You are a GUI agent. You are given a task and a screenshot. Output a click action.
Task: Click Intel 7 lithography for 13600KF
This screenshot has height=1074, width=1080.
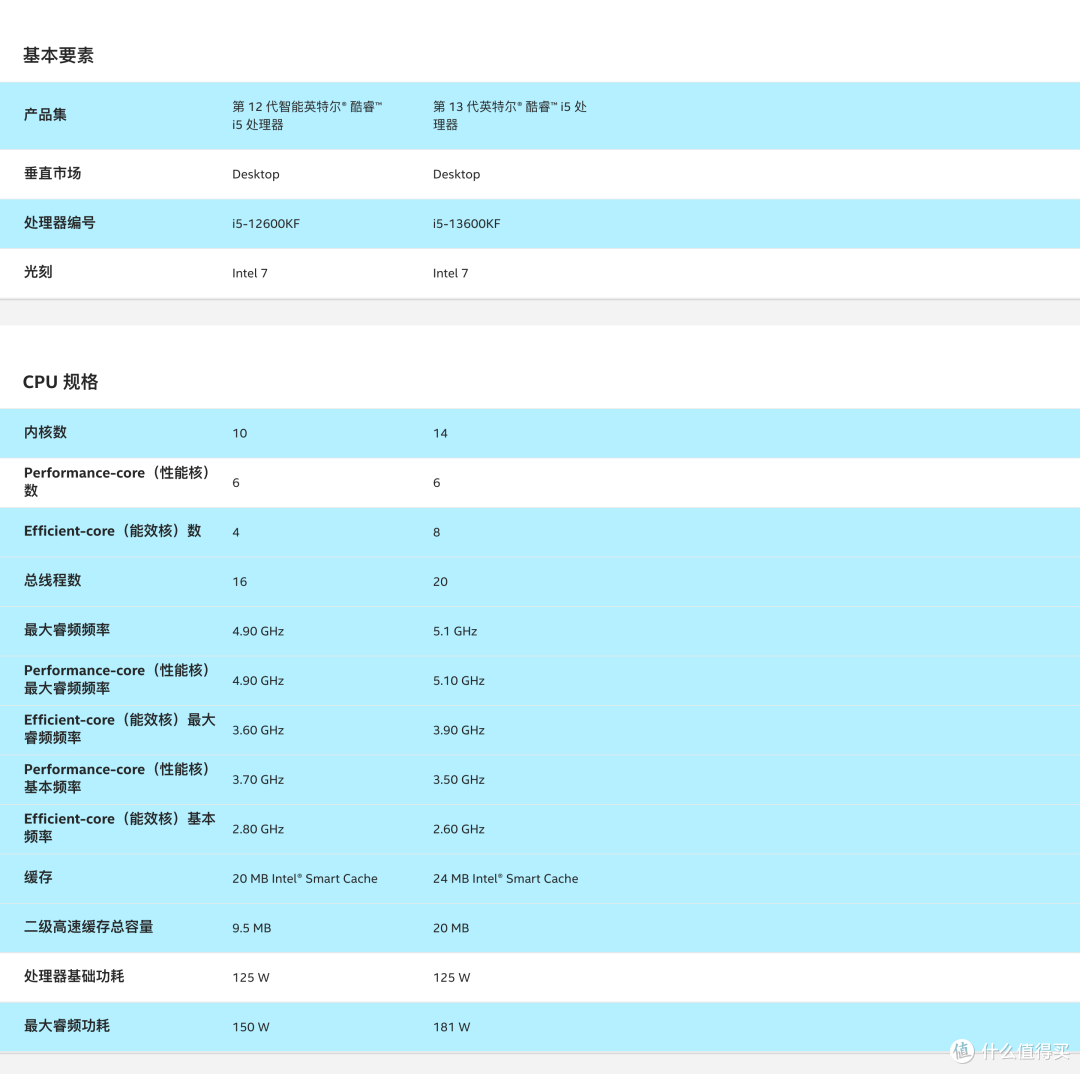(450, 273)
